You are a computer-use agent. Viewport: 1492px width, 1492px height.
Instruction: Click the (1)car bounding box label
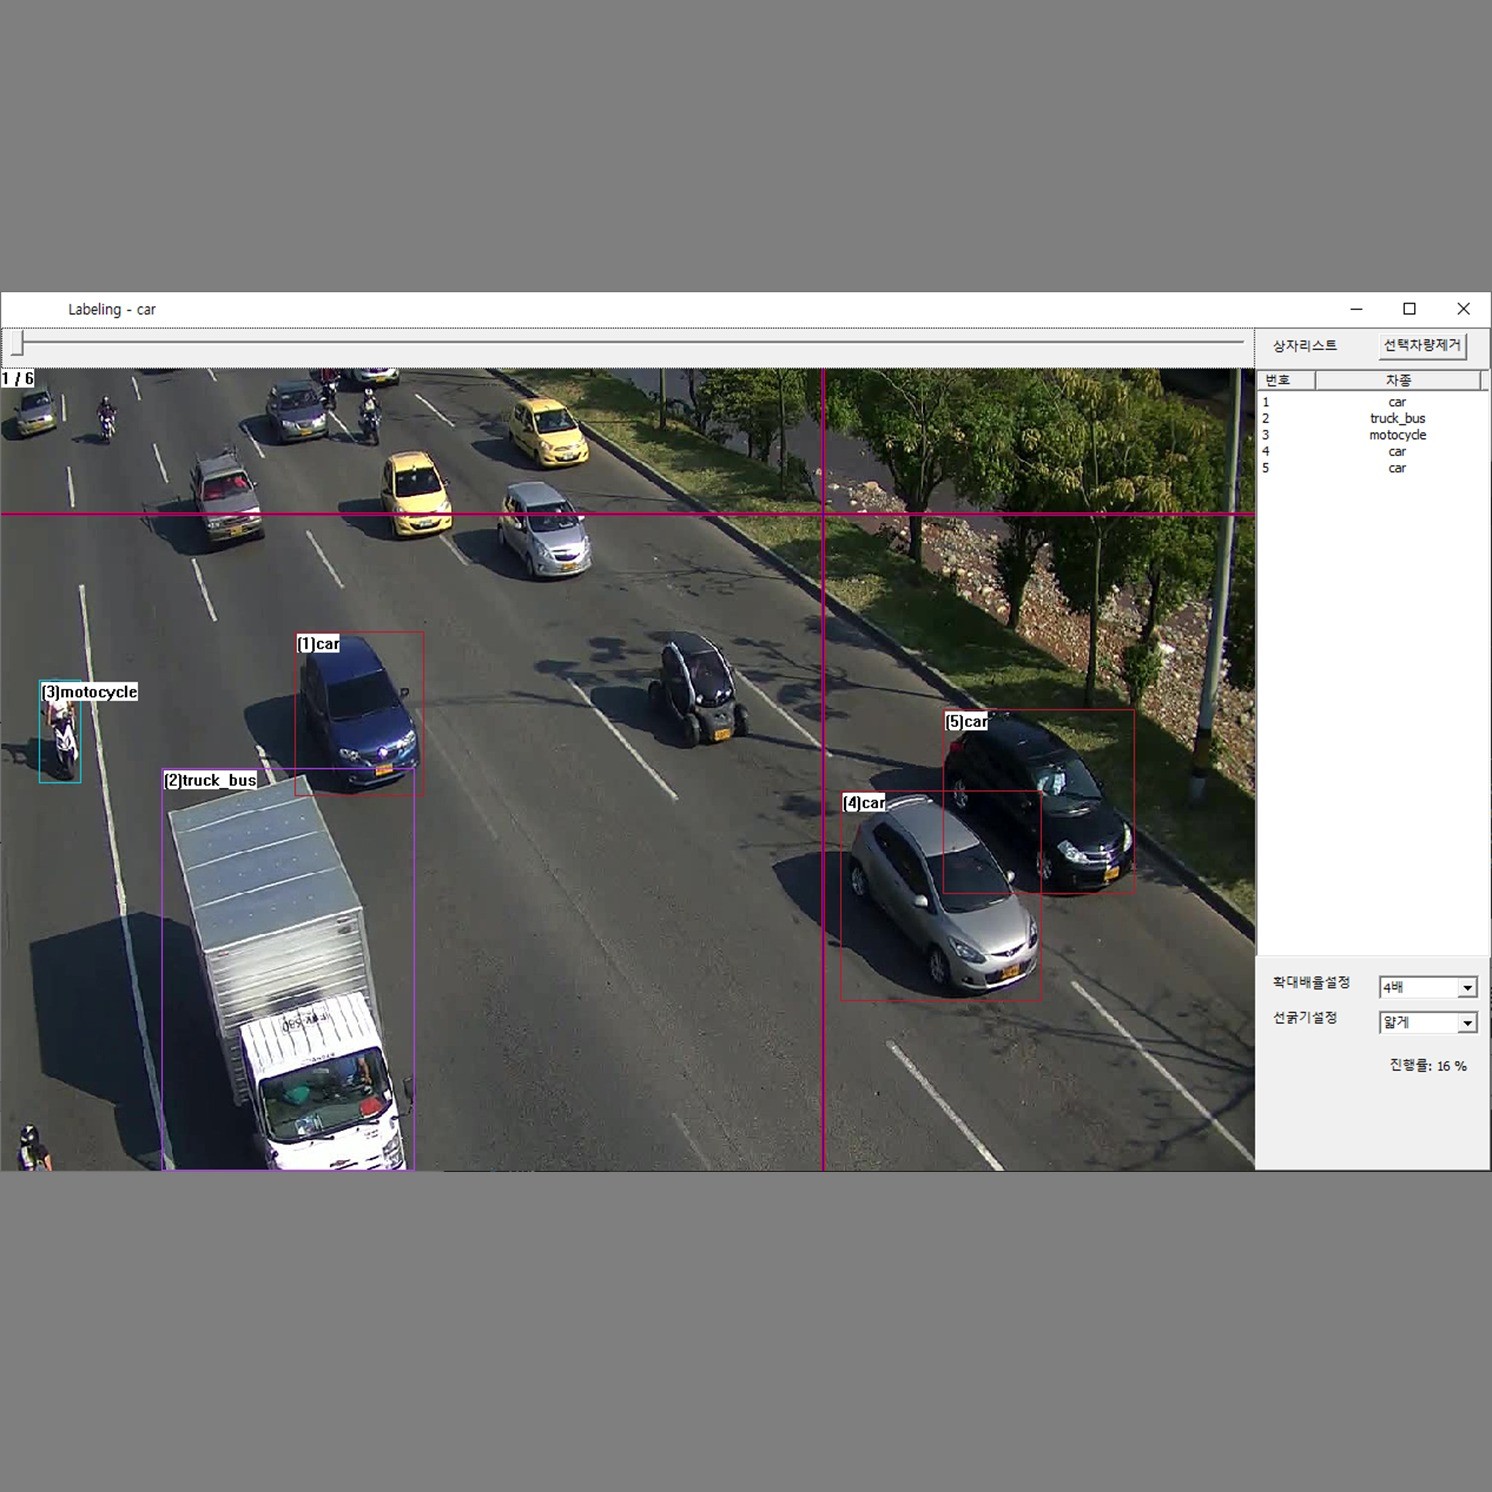pyautogui.click(x=319, y=644)
